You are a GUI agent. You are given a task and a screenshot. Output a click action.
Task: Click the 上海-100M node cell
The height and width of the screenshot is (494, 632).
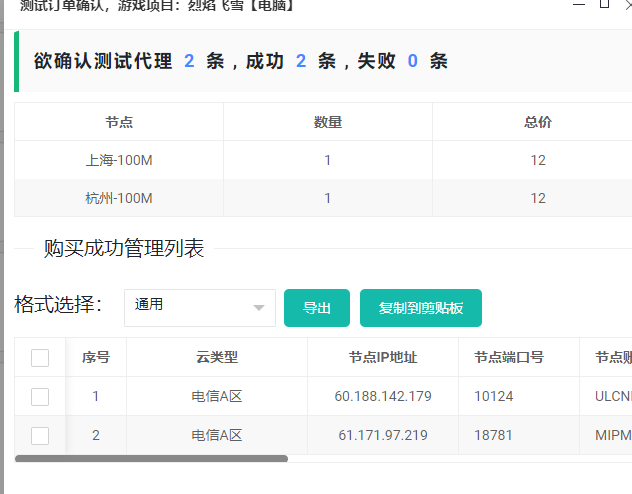119,160
